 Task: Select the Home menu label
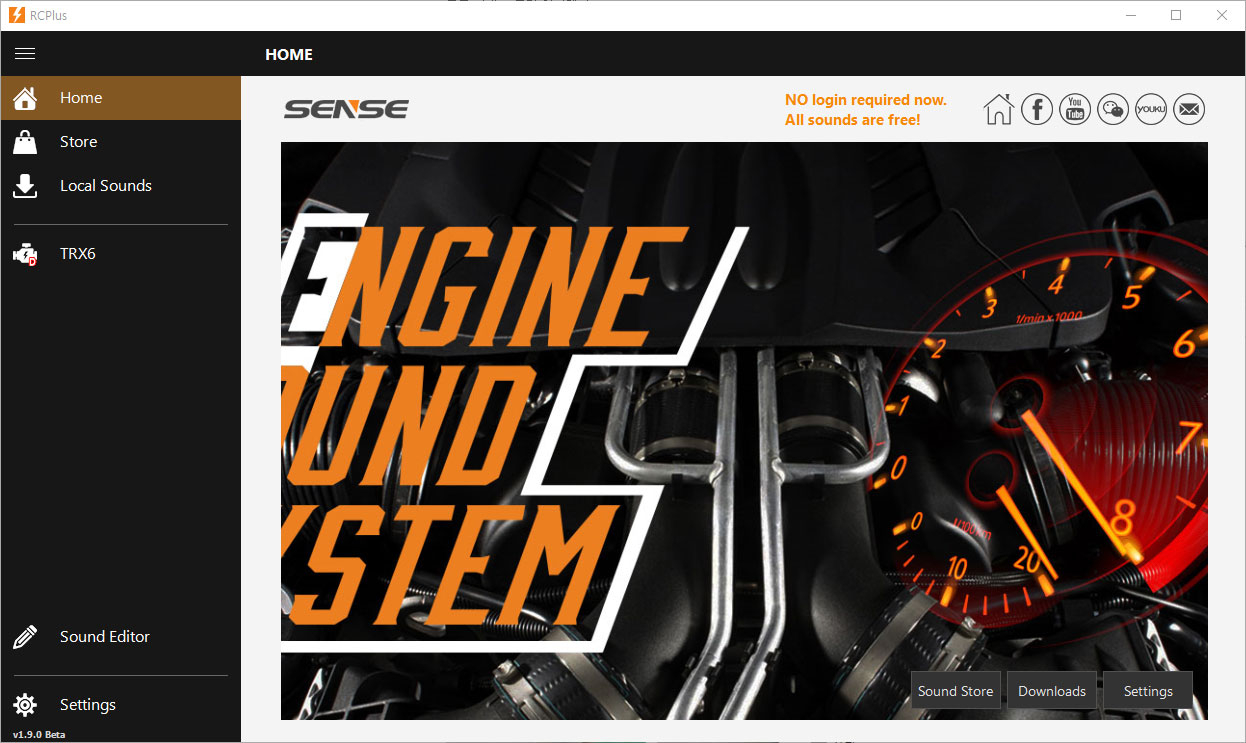pyautogui.click(x=81, y=98)
